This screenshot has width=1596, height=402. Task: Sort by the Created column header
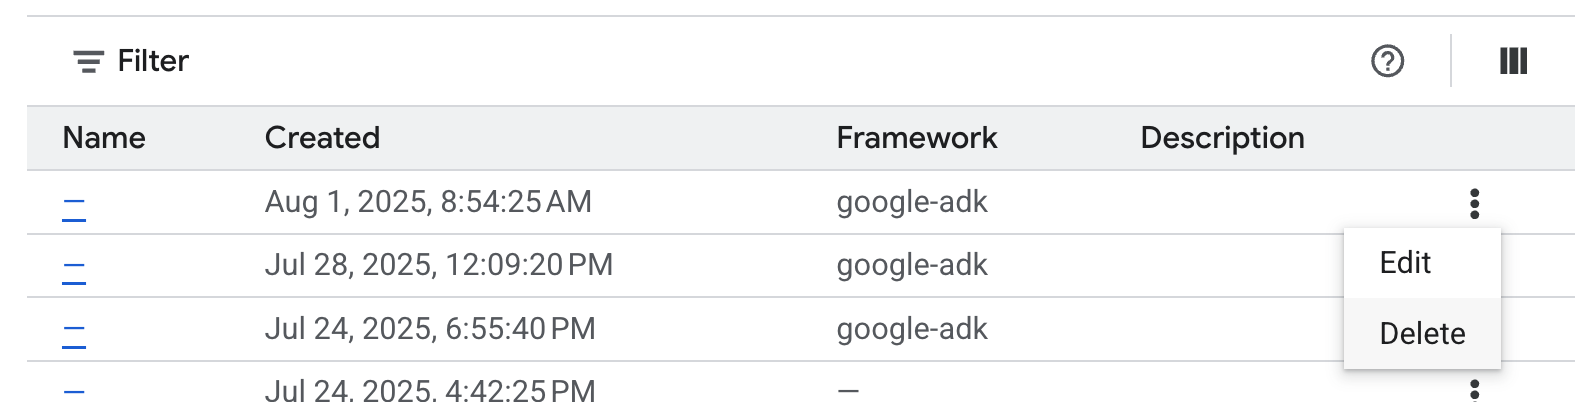pyautogui.click(x=322, y=138)
